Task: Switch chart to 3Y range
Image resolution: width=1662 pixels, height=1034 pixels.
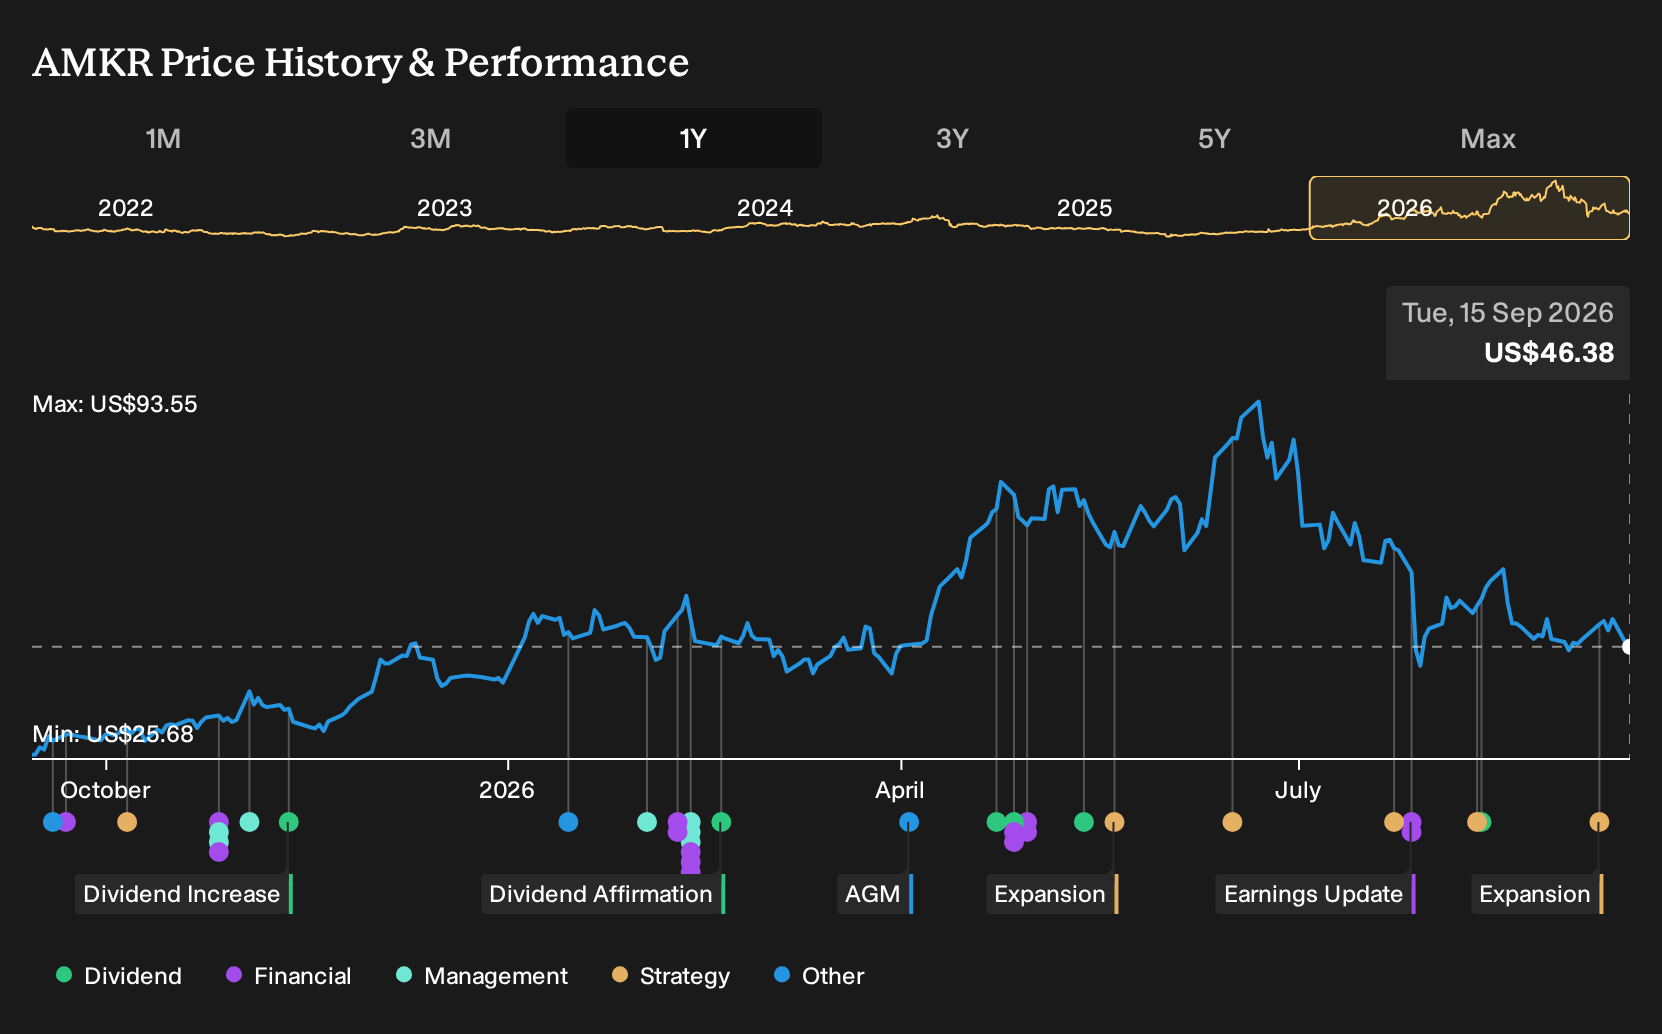Action: pos(952,138)
